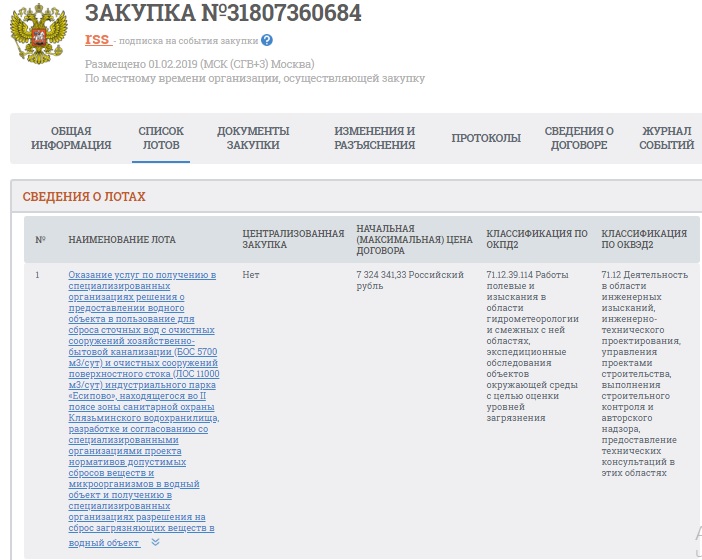Expand the full lot name with double chevron
Viewport: 702px width, 560px height.
click(155, 542)
